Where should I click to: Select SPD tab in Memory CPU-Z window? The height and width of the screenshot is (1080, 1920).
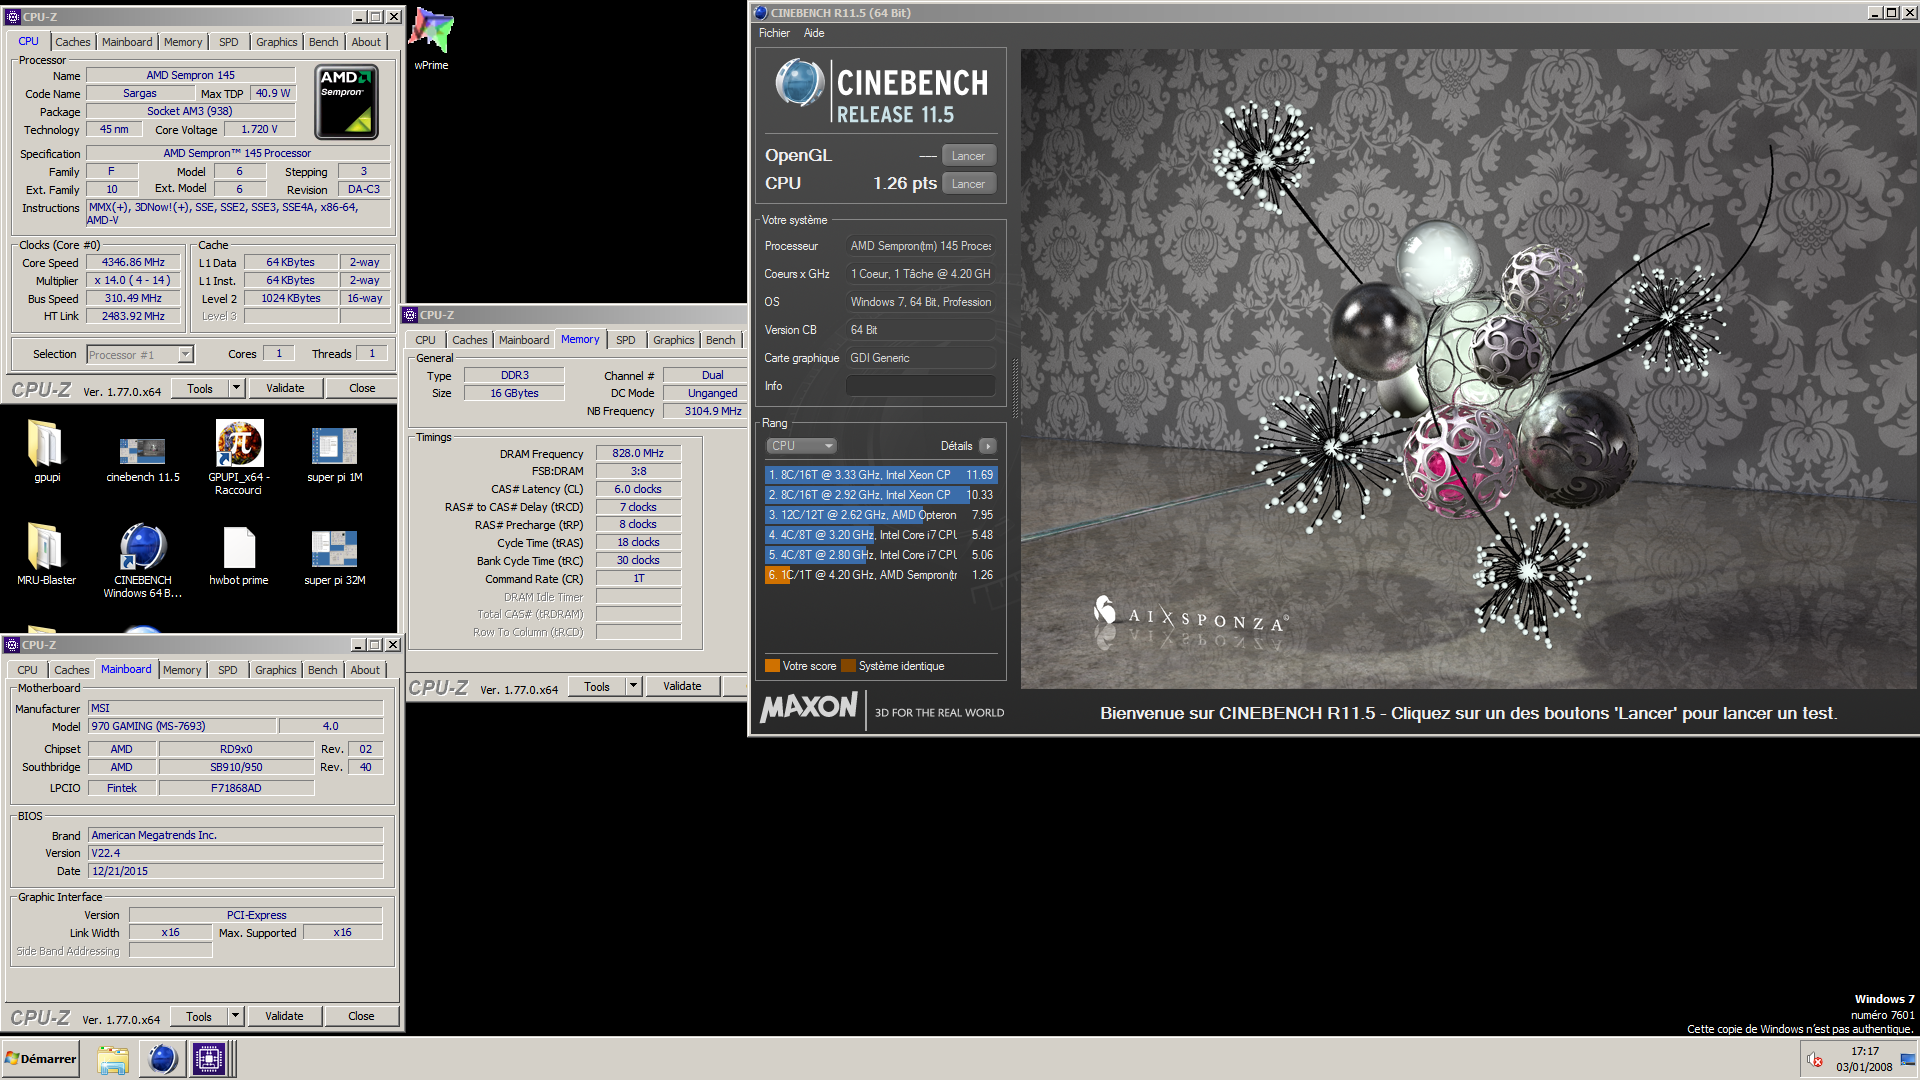625,340
